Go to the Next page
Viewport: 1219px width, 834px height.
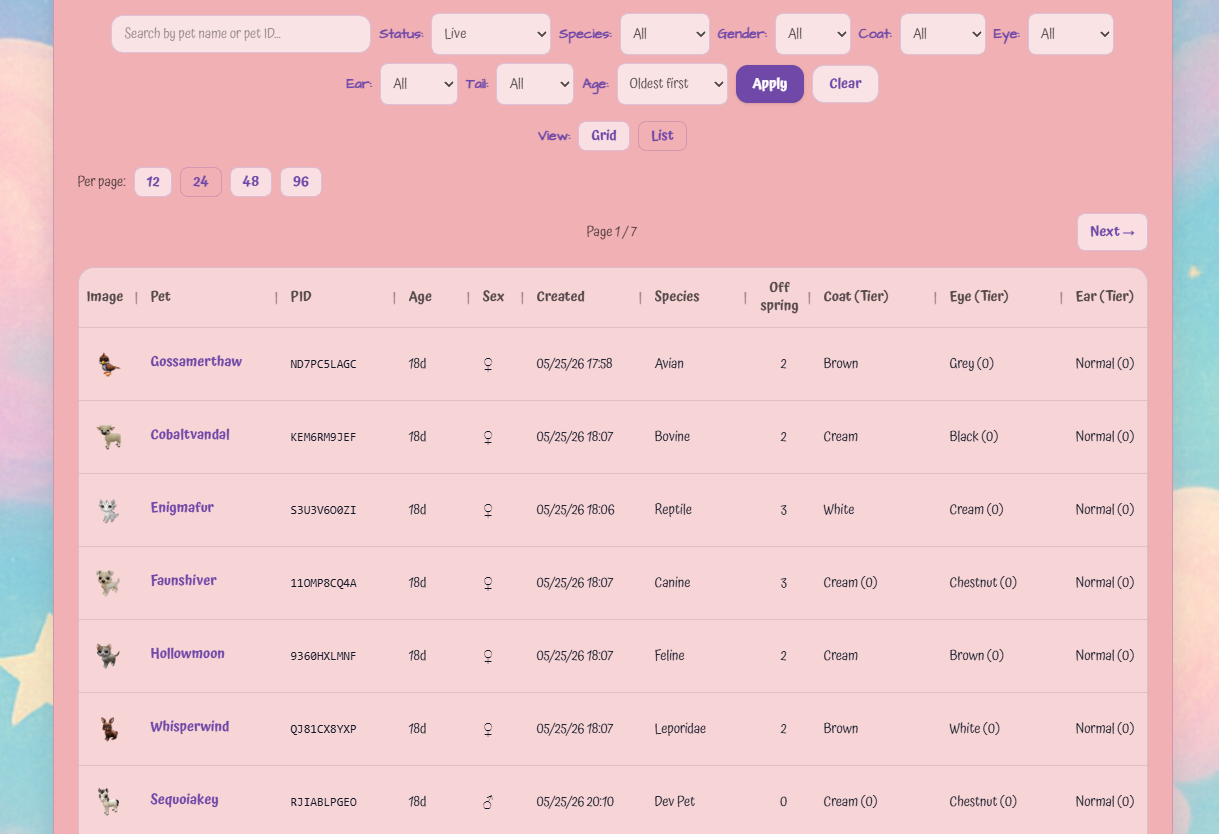[1112, 232]
